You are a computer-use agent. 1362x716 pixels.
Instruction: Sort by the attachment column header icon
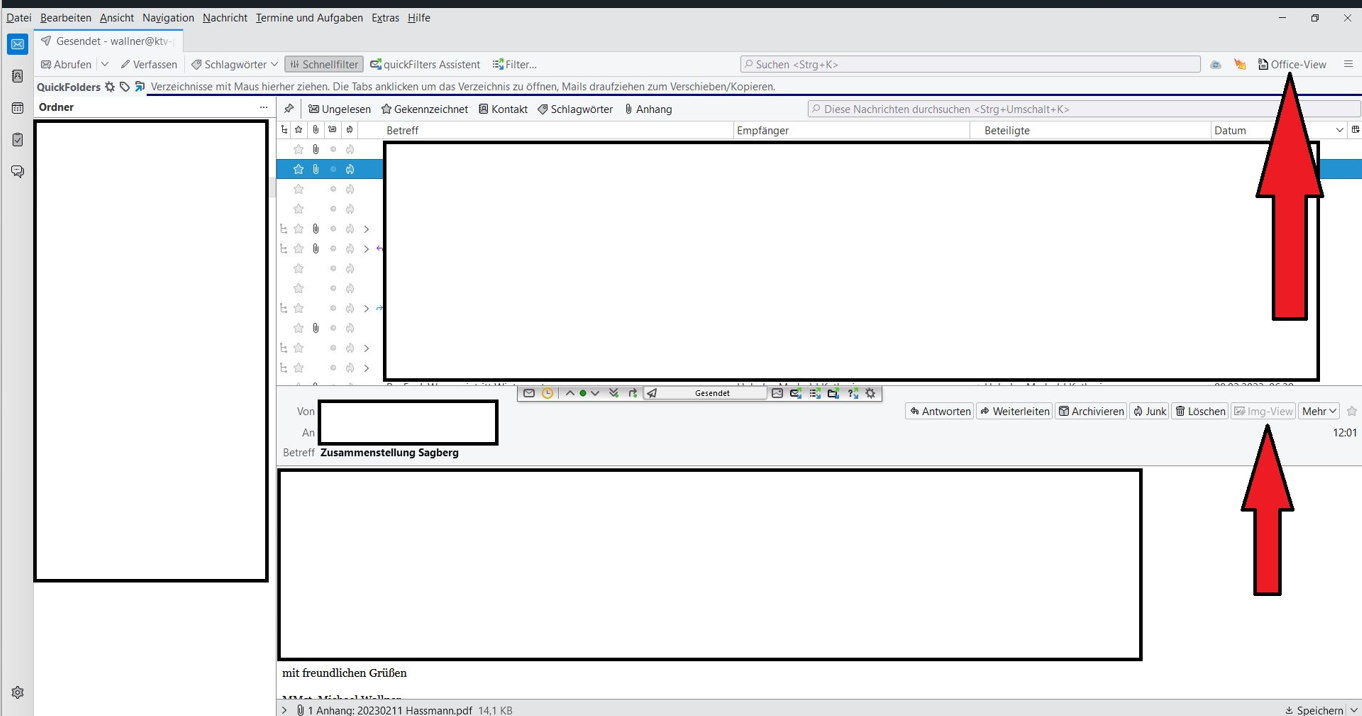coord(315,130)
